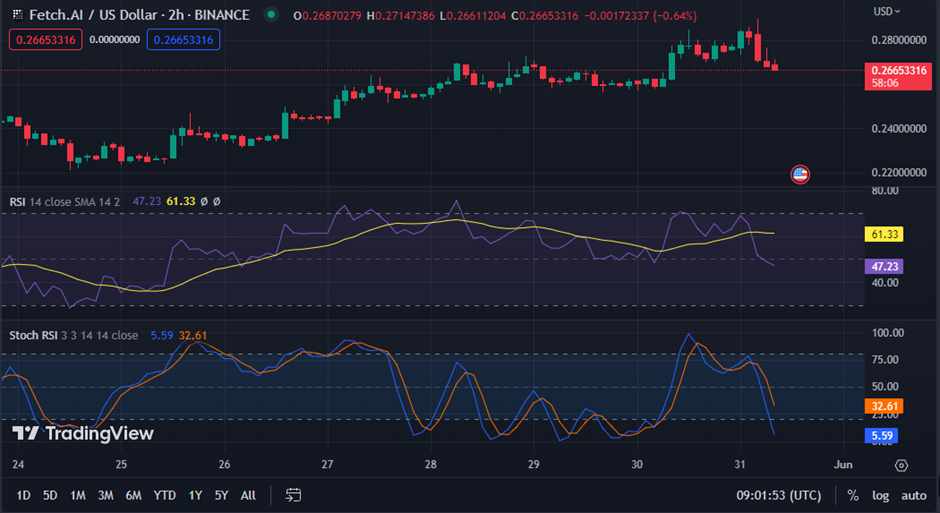Toggle logarithmic scale
The height and width of the screenshot is (513, 940).
(x=880, y=495)
